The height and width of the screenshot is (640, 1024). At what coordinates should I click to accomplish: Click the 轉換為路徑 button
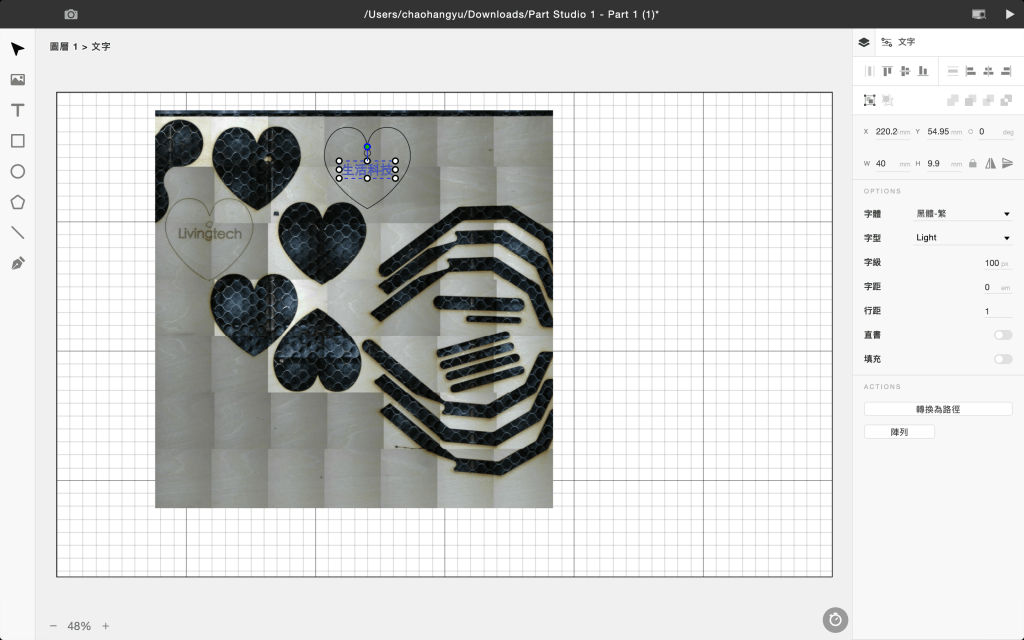(x=936, y=409)
